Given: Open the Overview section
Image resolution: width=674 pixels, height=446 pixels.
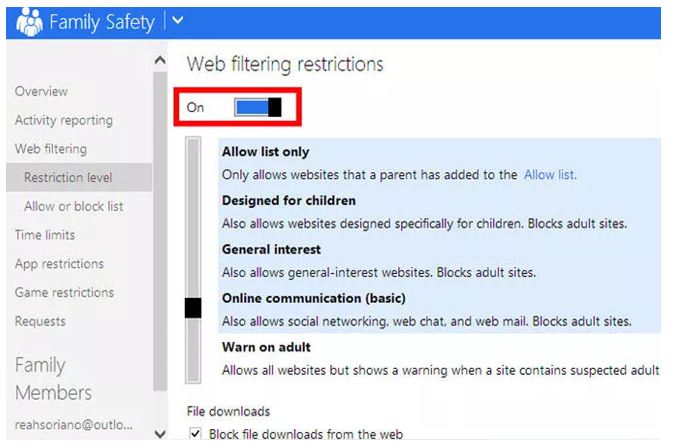Looking at the screenshot, I should pyautogui.click(x=41, y=91).
